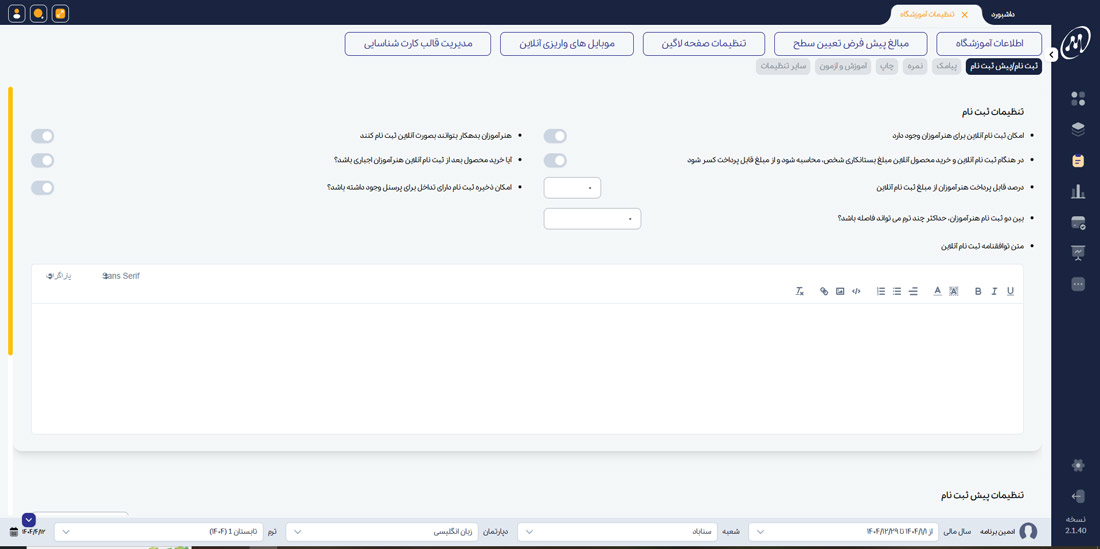Collapse sidebar with the chevron arrow
1100x549 pixels.
click(1052, 54)
